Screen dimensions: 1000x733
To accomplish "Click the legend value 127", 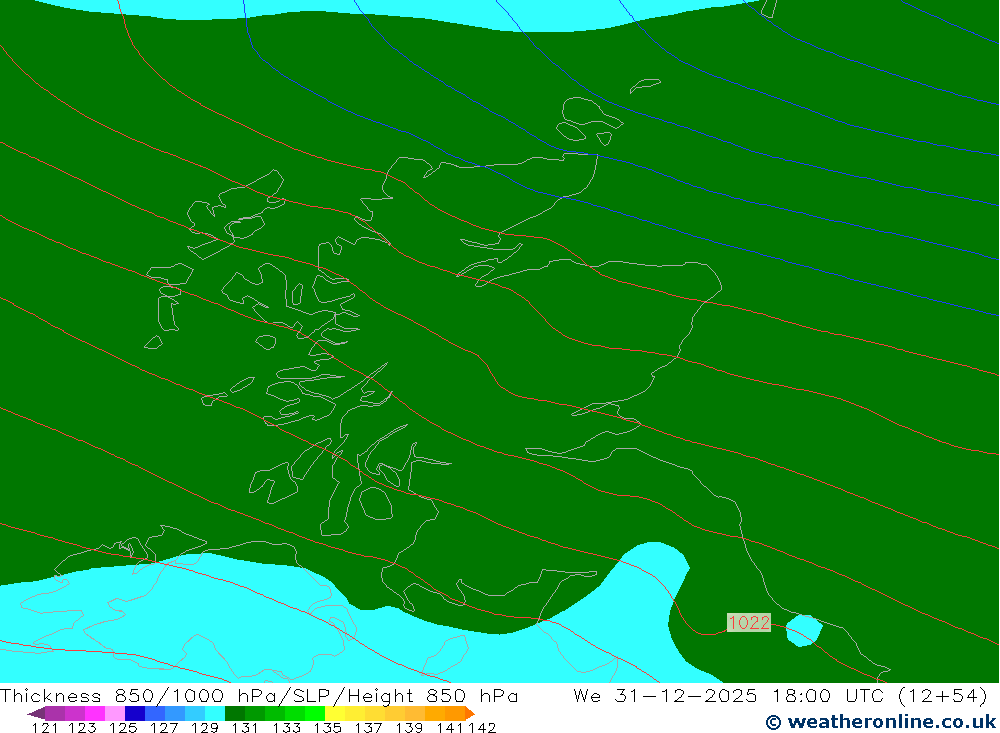I will coord(164,727).
